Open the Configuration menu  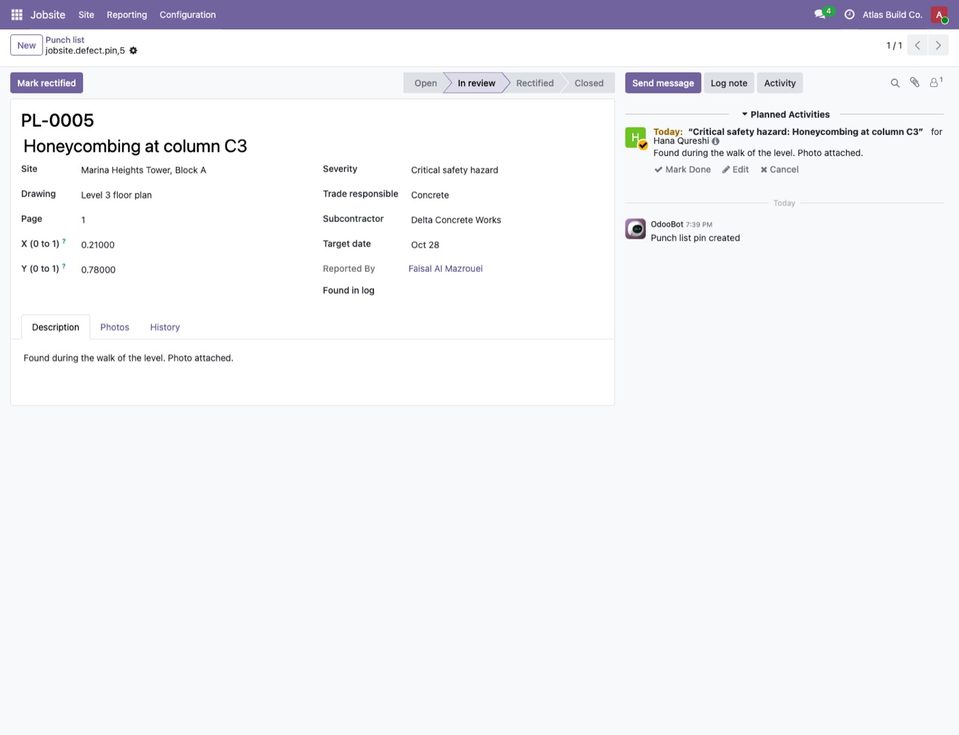point(188,15)
